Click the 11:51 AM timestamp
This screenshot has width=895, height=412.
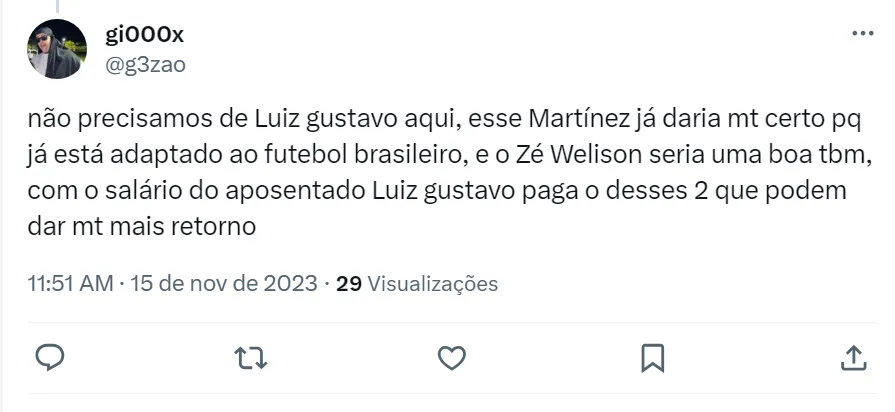click(70, 284)
